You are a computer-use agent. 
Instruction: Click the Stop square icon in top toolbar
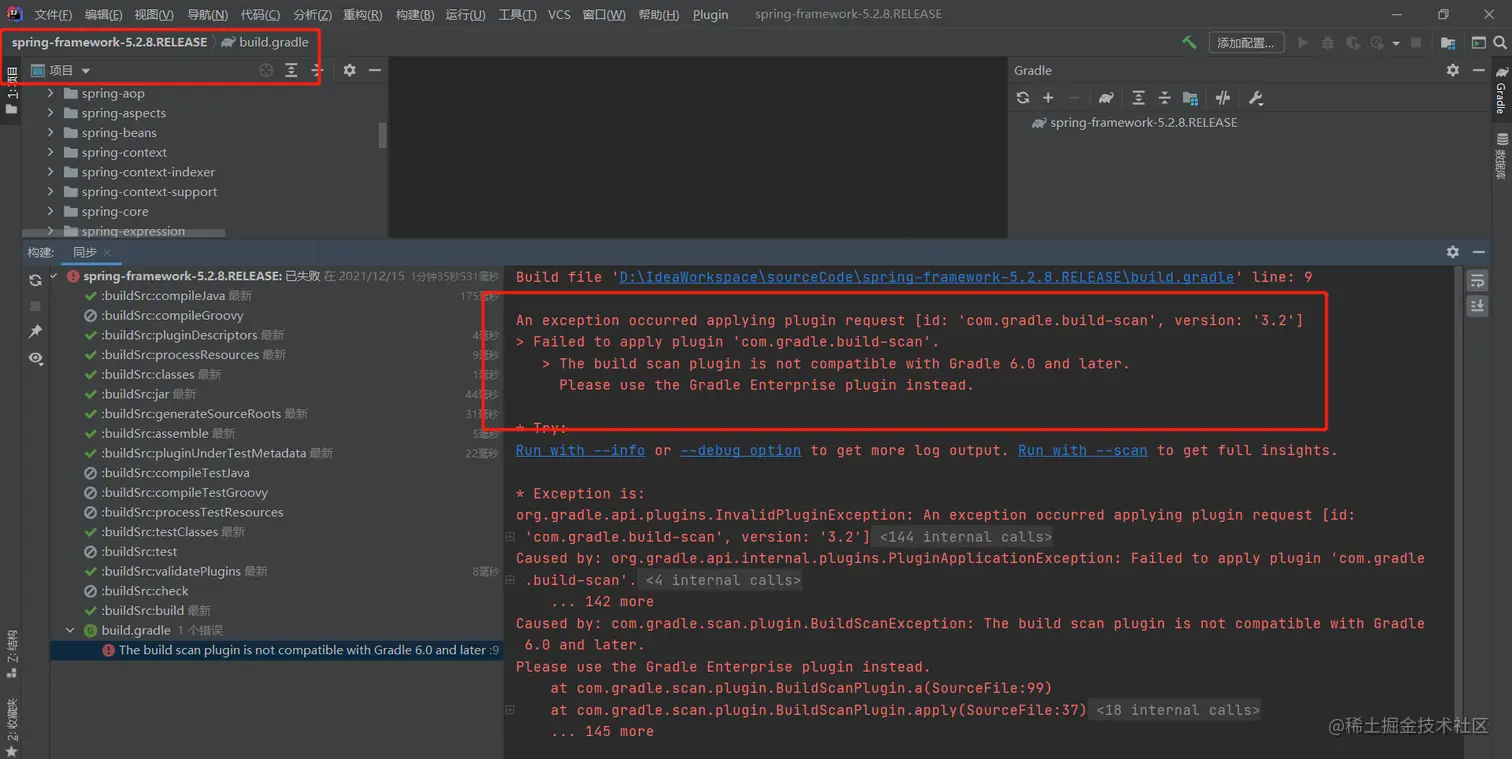tap(1416, 43)
